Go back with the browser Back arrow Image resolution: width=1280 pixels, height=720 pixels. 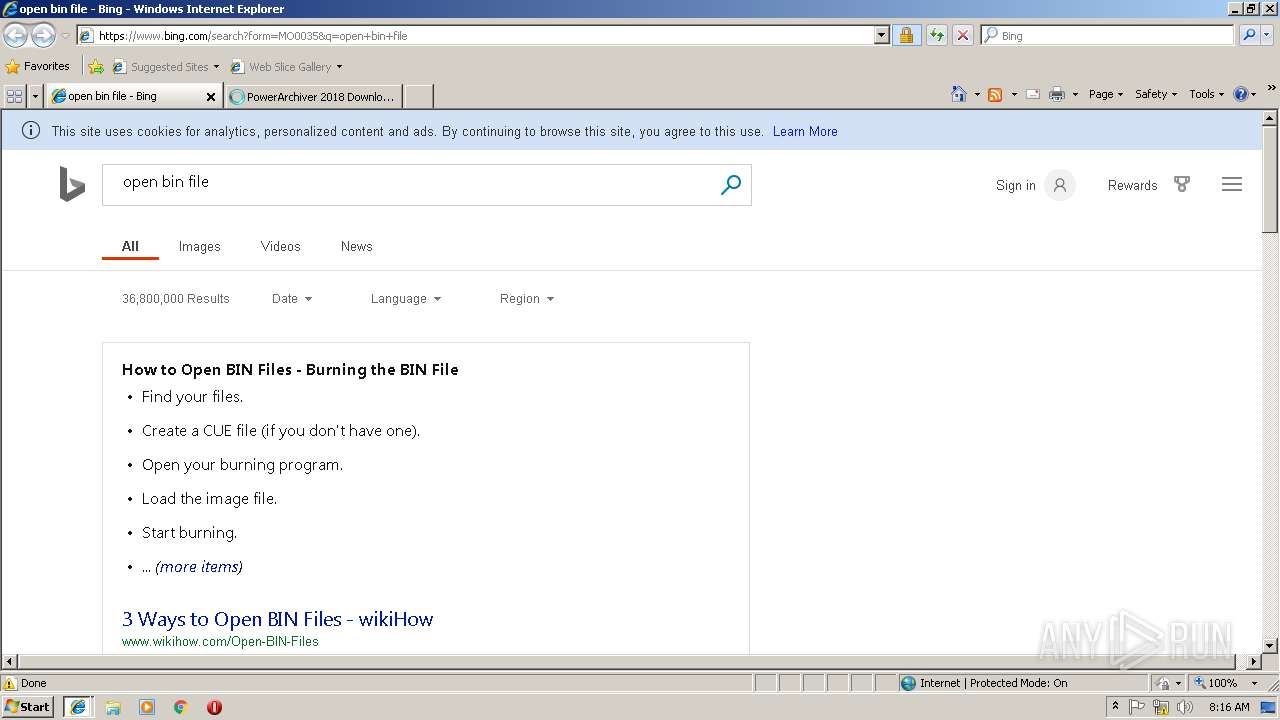click(x=15, y=36)
